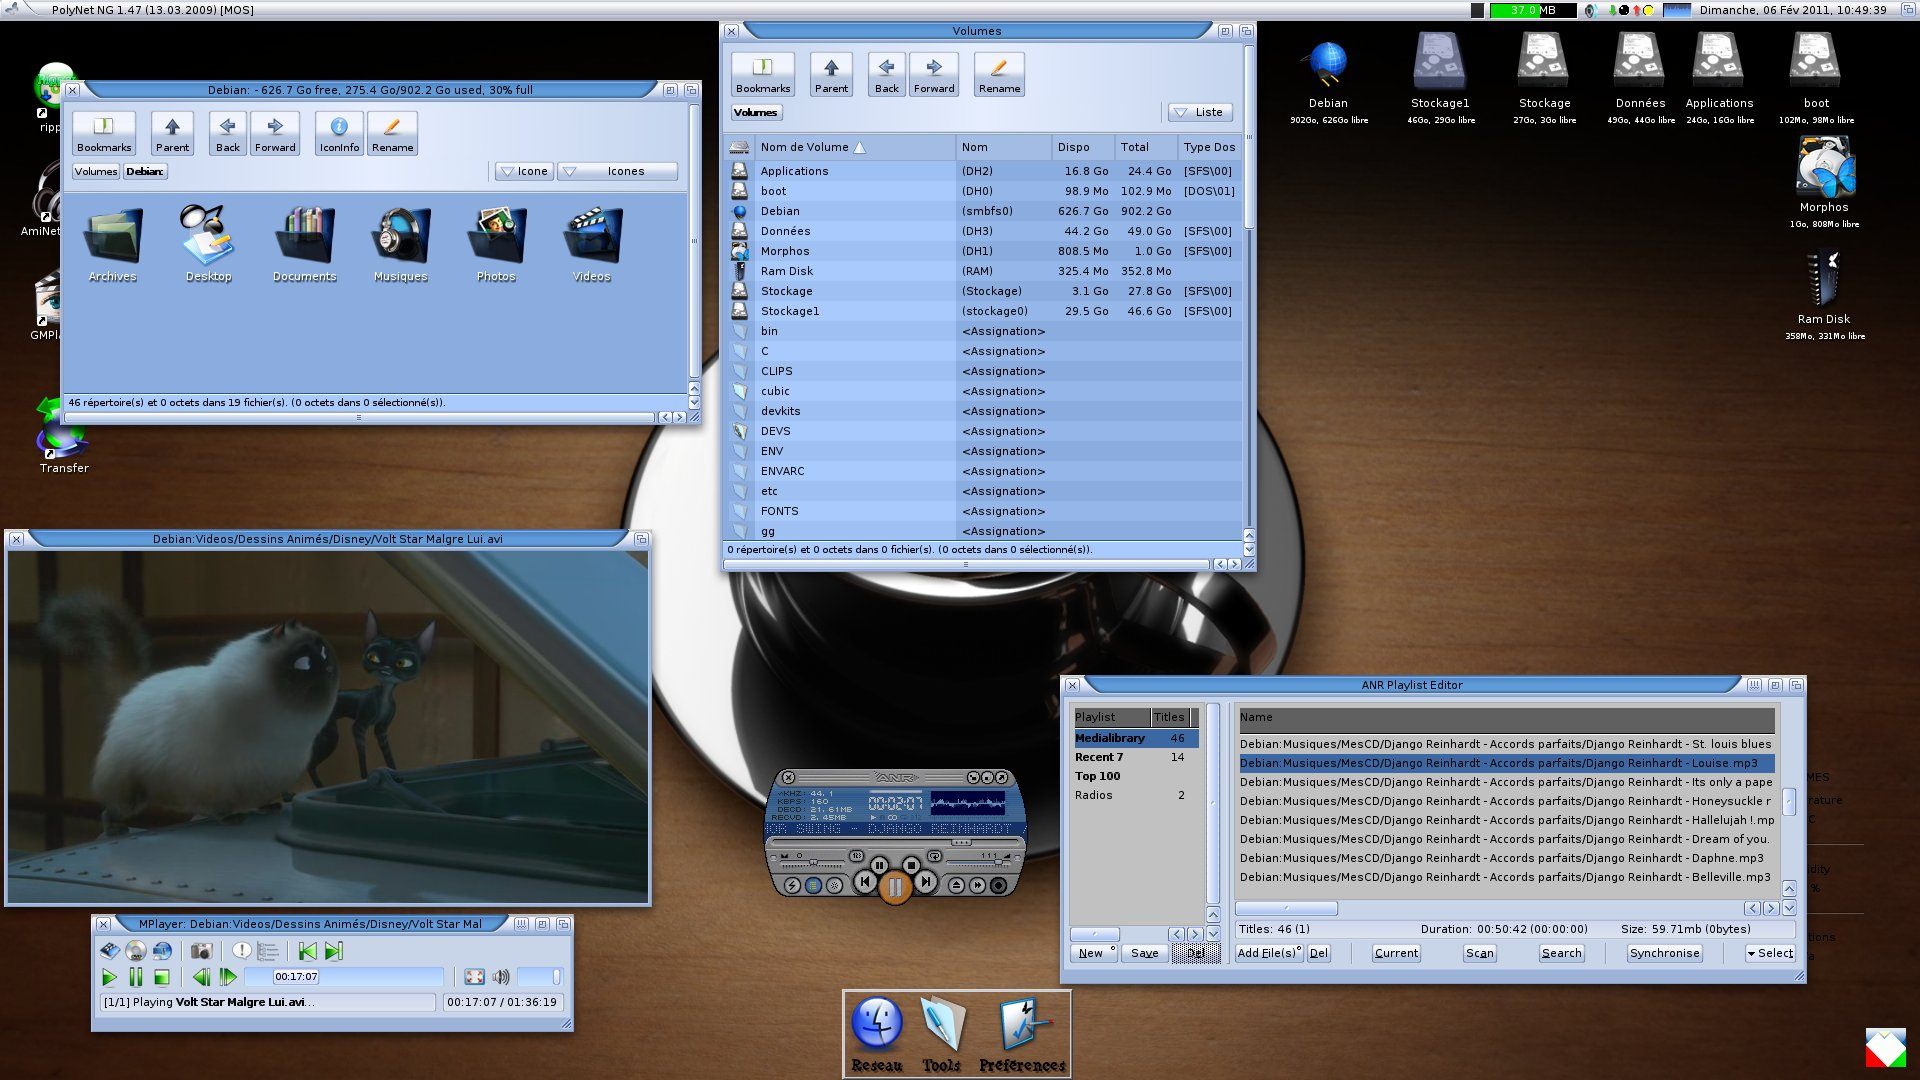This screenshot has width=1920, height=1080.
Task: Toggle ANR repeat mode button
Action: click(x=934, y=856)
